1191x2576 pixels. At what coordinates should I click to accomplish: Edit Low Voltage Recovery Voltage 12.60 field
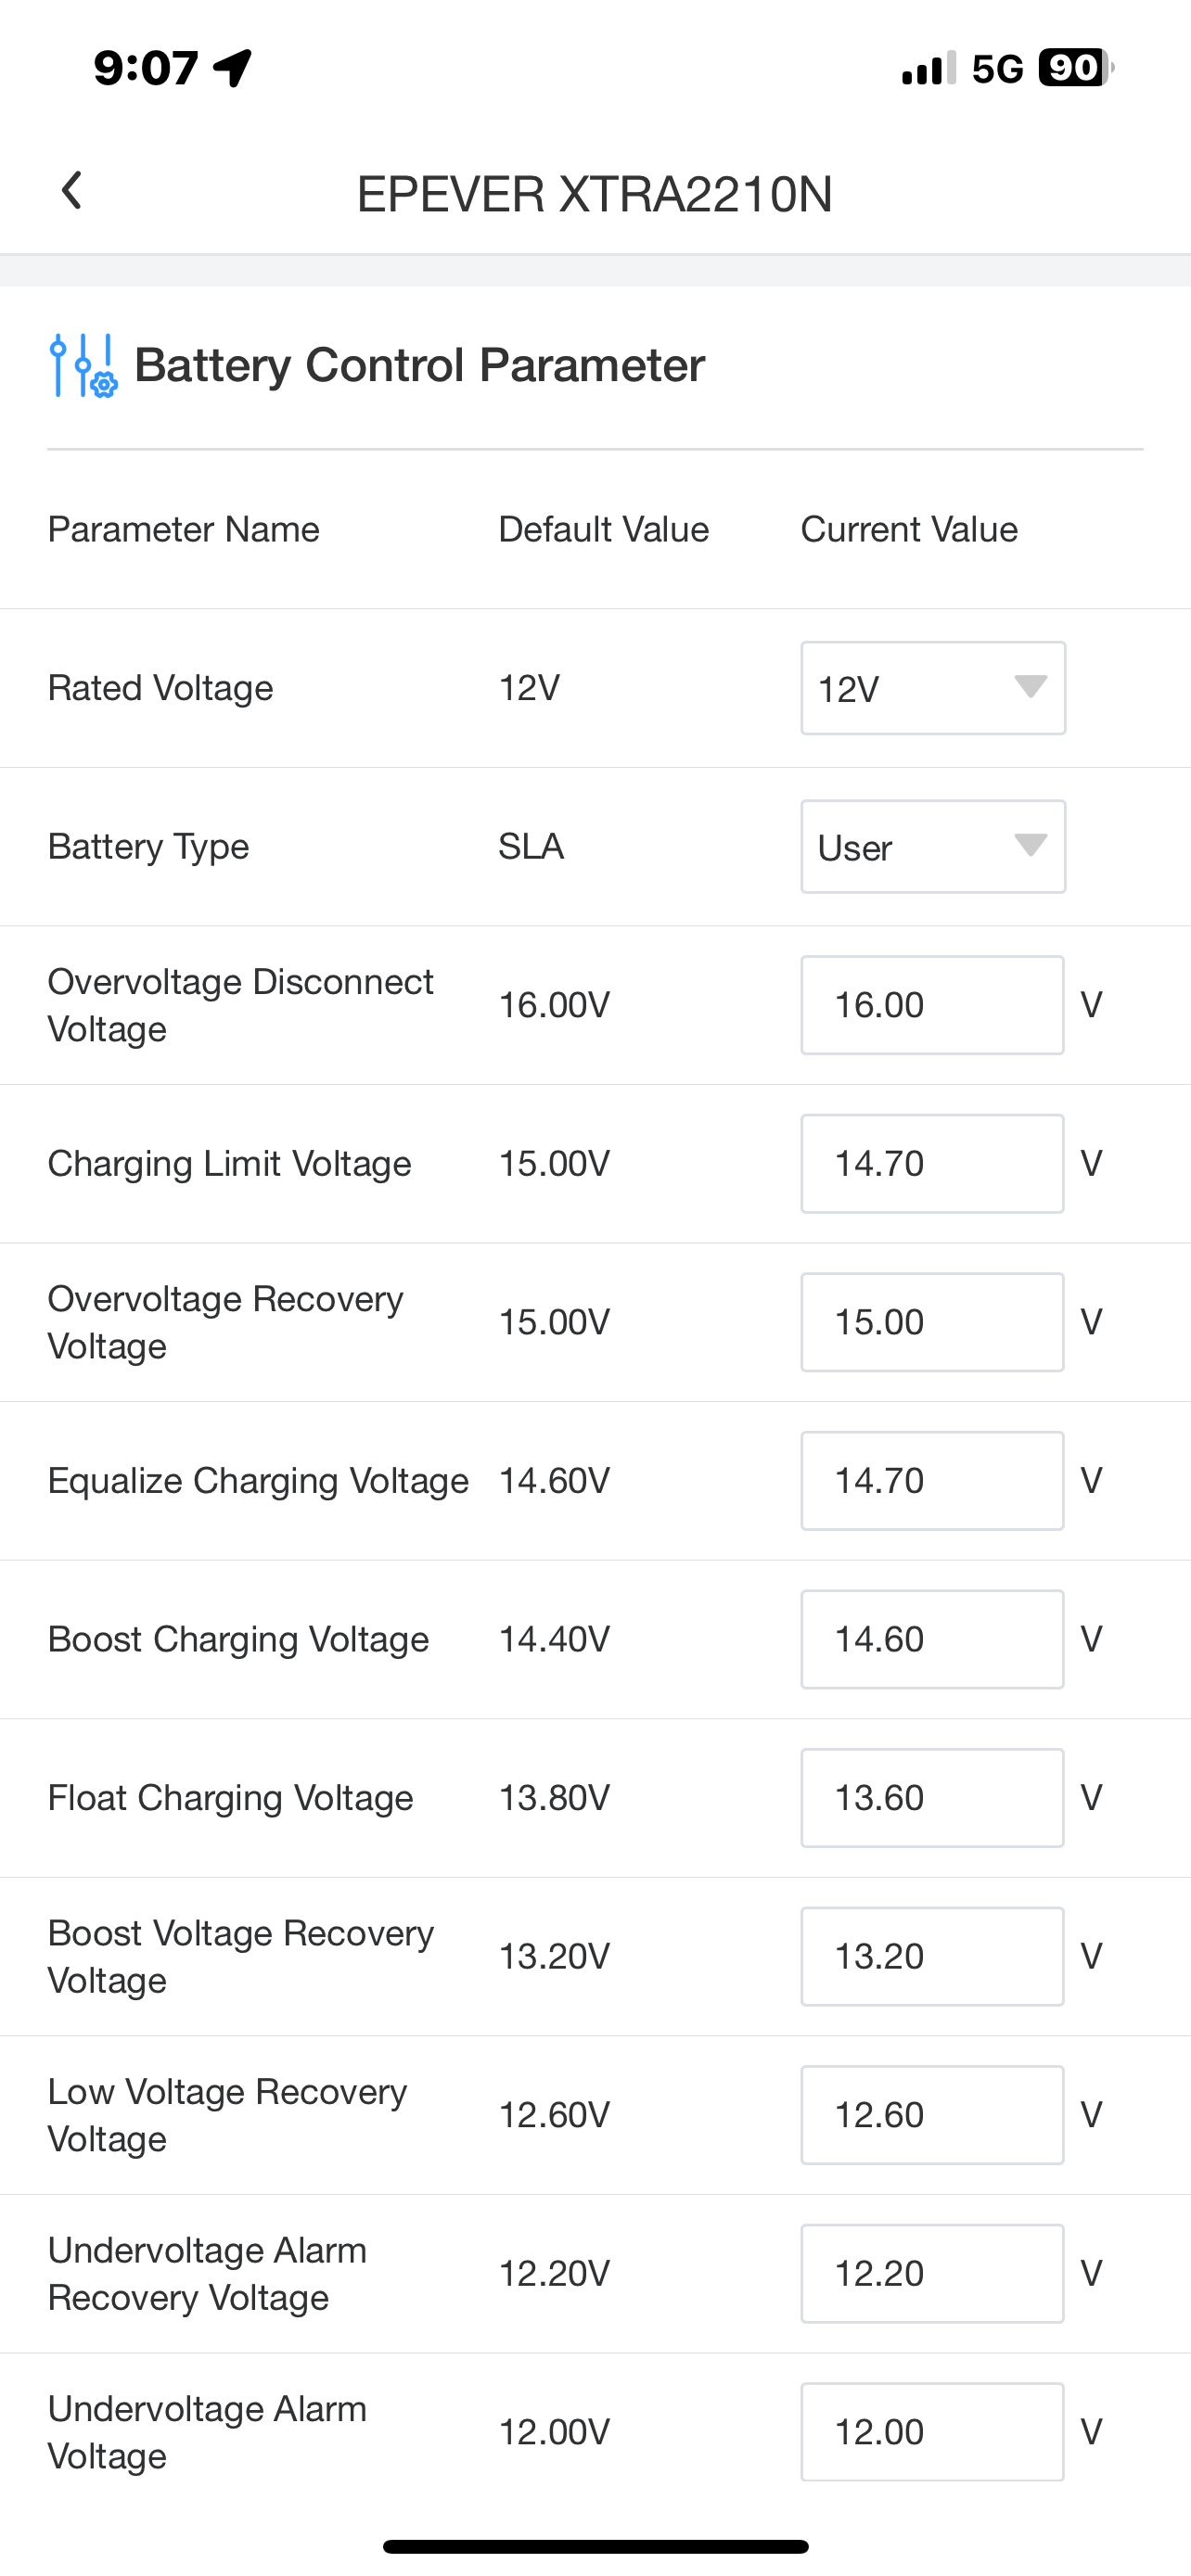pos(931,2115)
